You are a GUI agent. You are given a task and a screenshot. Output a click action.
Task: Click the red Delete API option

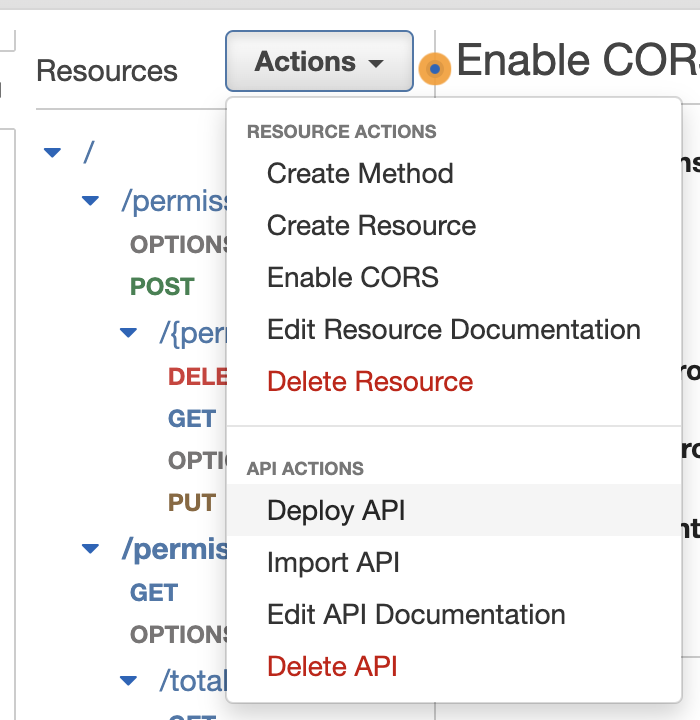pyautogui.click(x=332, y=666)
